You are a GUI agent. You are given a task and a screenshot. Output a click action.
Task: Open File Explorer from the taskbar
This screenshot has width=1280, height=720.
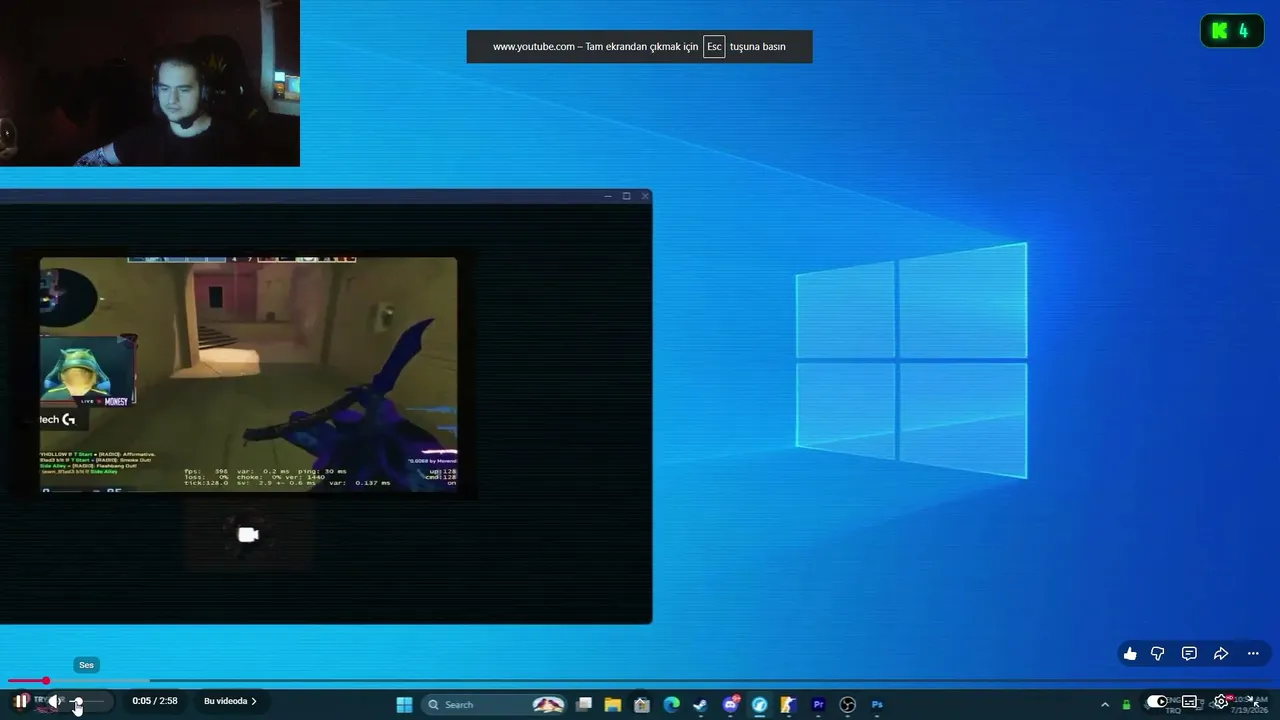(613, 705)
